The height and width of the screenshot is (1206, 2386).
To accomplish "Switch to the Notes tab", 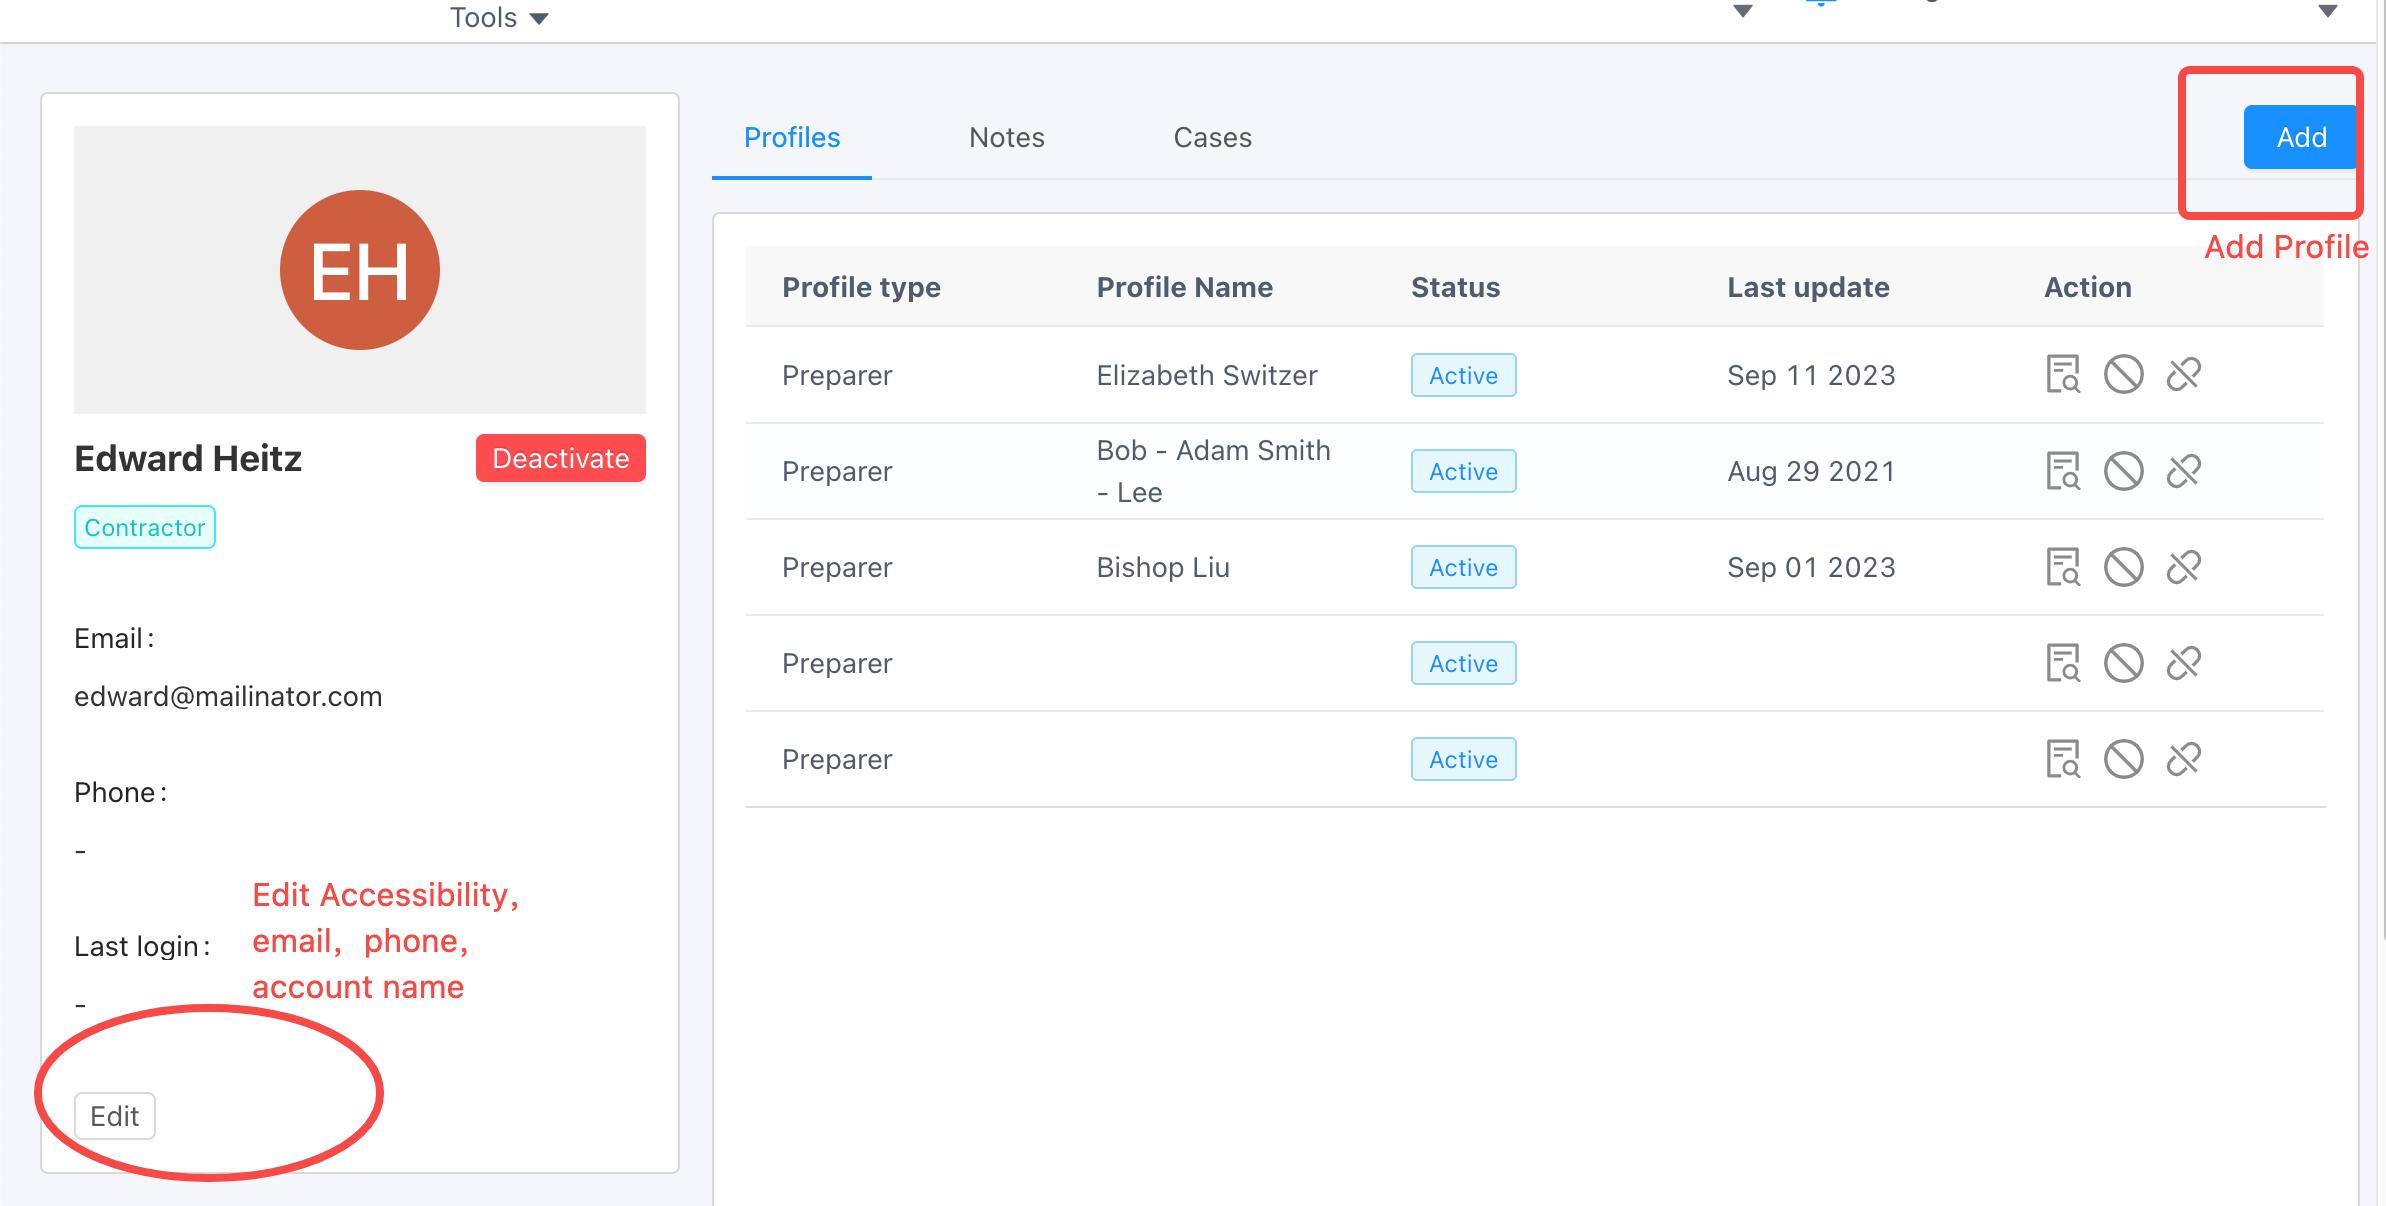I will coord(1006,138).
